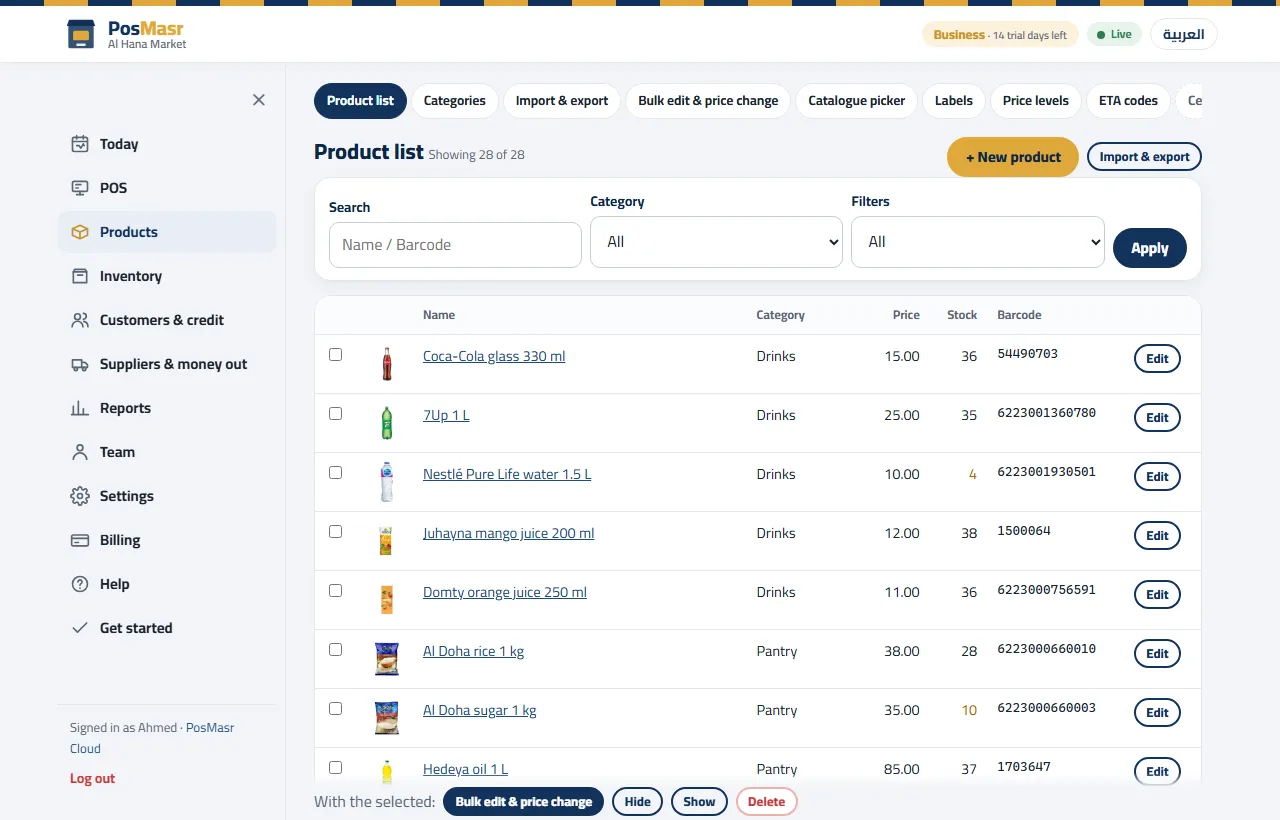Viewport: 1280px width, 820px height.
Task: Tick the Coca-Cola glass 330 ml checkbox
Action: coord(336,355)
